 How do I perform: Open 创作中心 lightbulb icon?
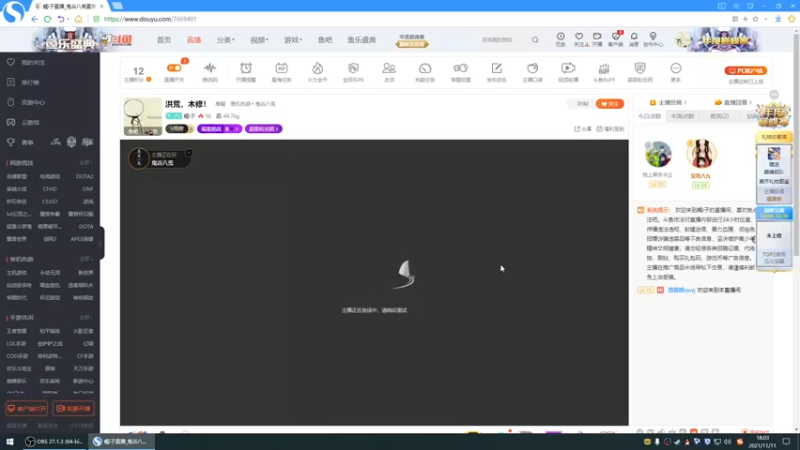click(653, 37)
